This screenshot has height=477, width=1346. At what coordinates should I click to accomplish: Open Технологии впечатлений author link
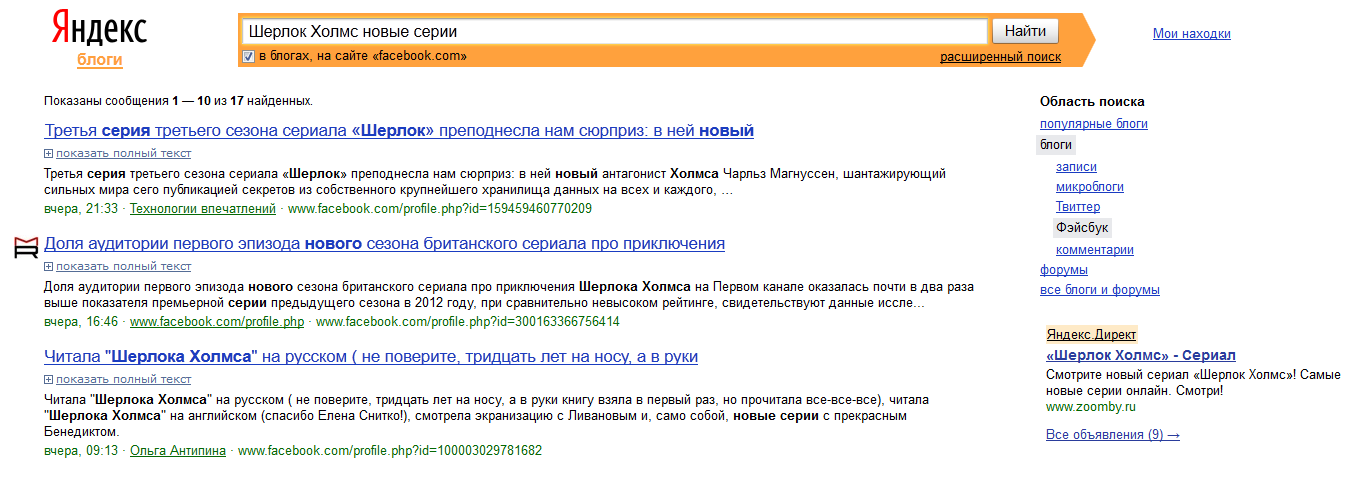click(203, 209)
